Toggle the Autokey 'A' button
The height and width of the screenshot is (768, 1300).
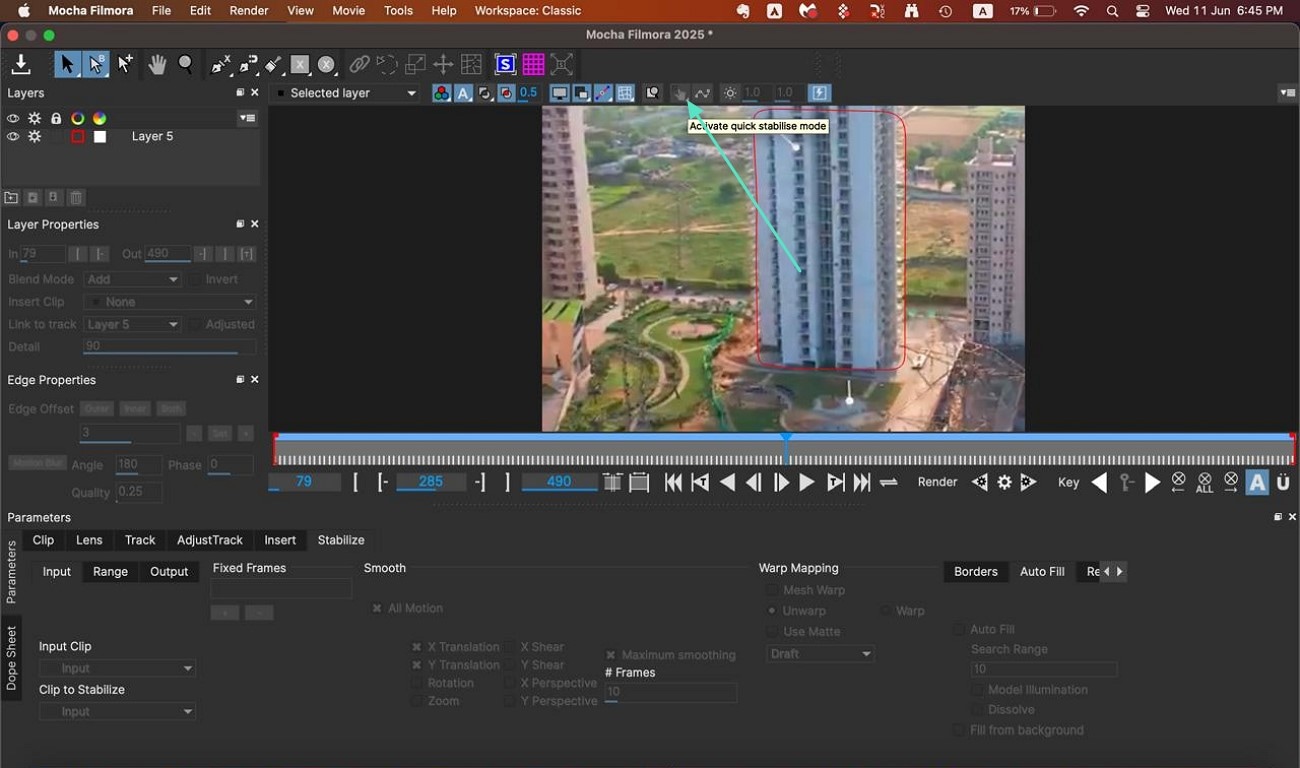point(1257,483)
